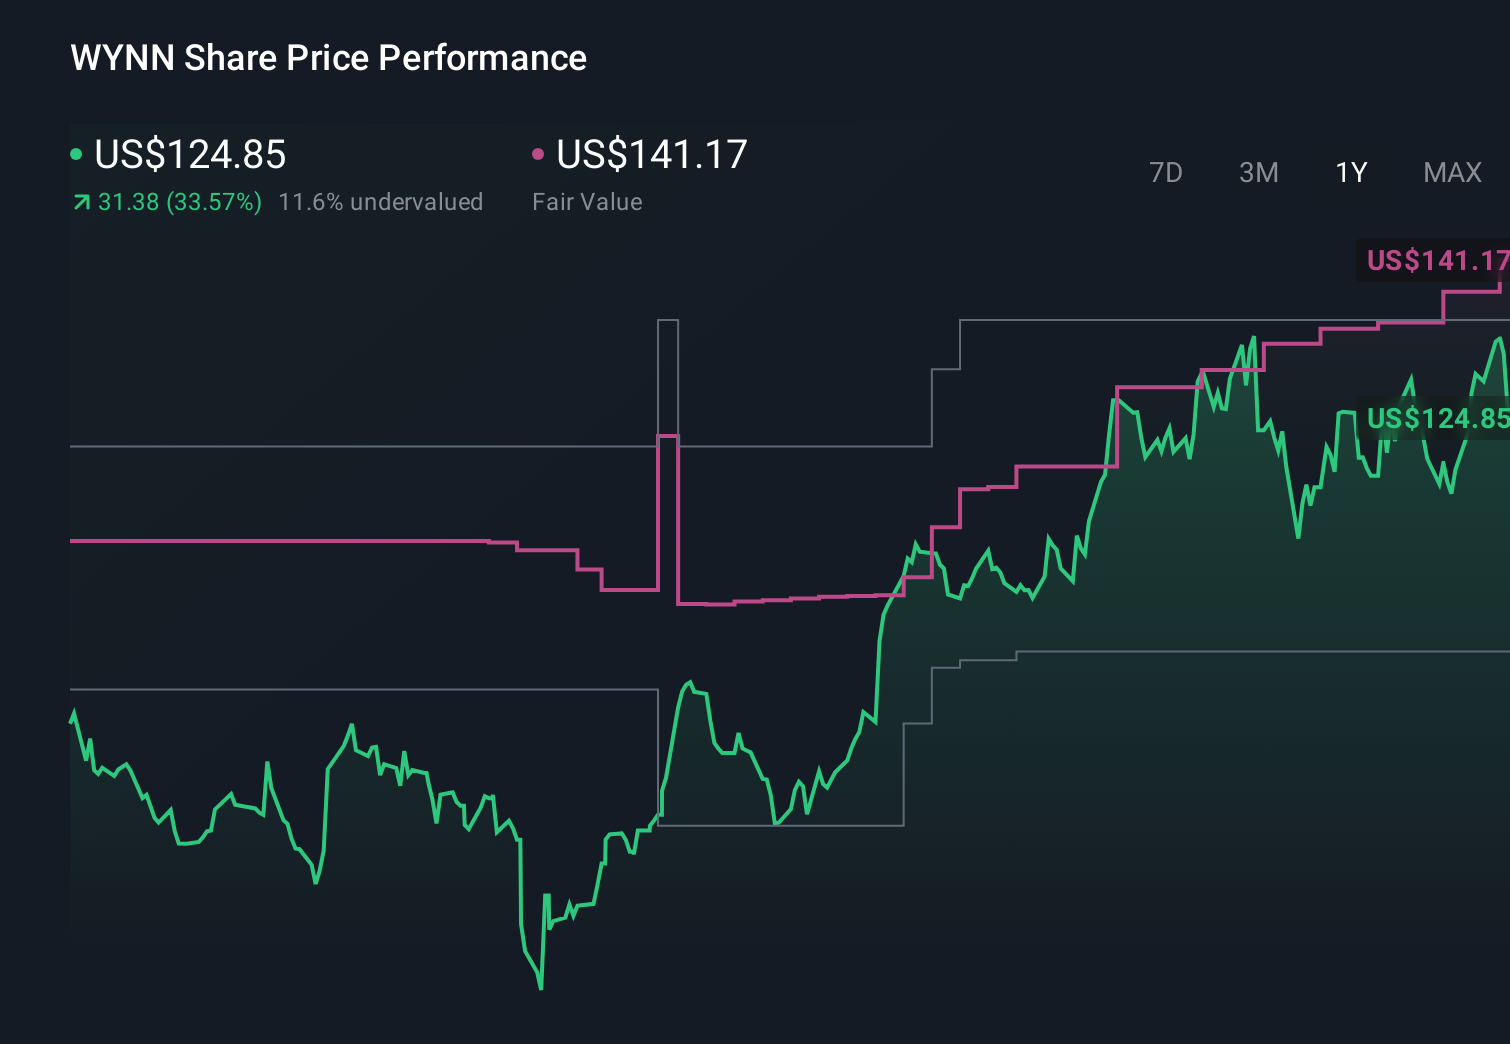1510x1044 pixels.
Task: Select the 3M time range
Action: point(1257,172)
